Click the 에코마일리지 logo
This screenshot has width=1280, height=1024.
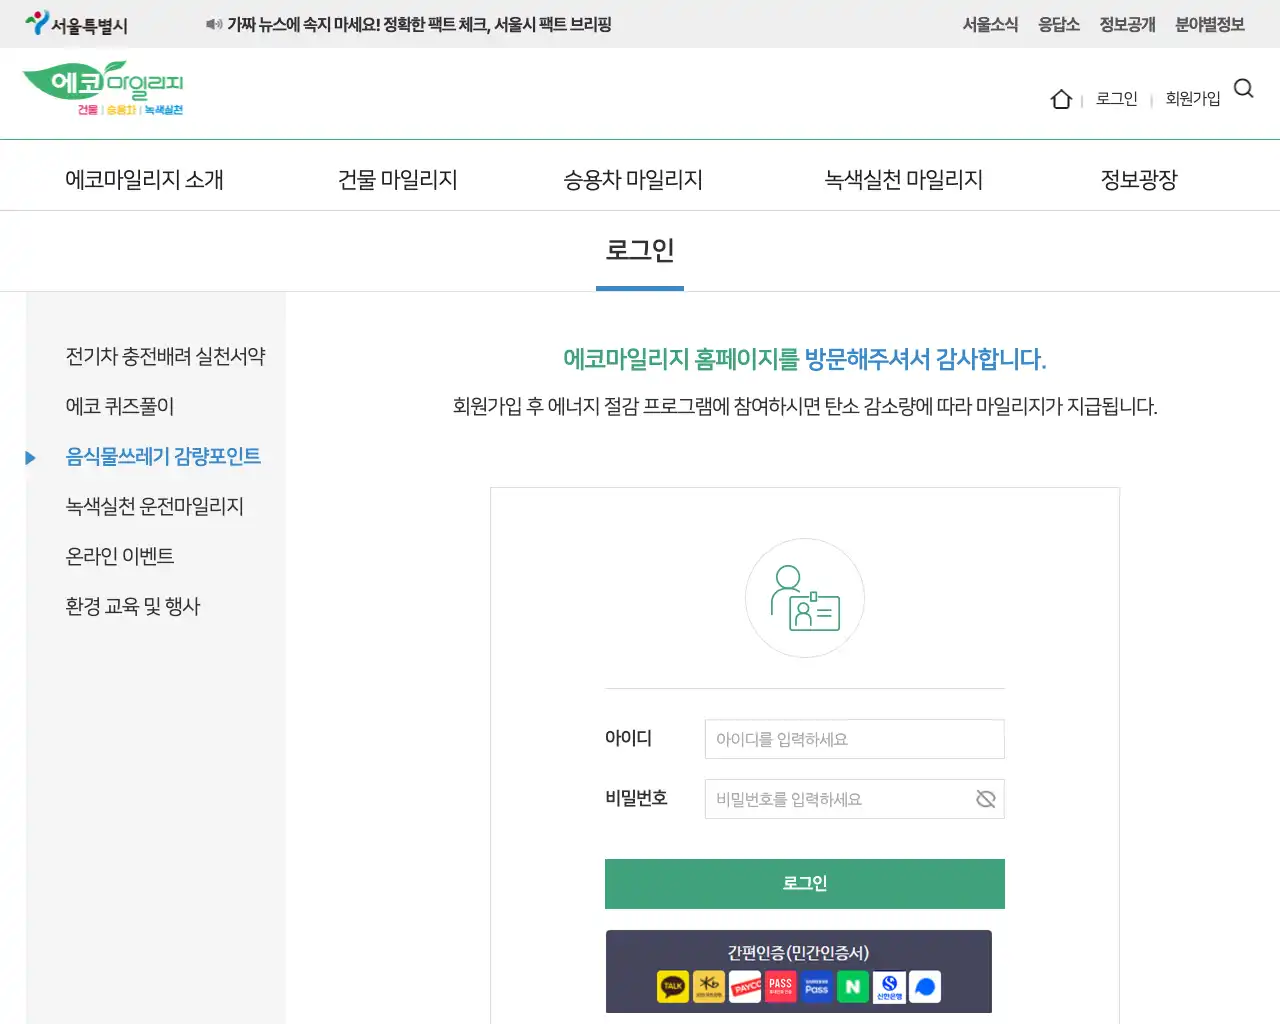click(103, 90)
